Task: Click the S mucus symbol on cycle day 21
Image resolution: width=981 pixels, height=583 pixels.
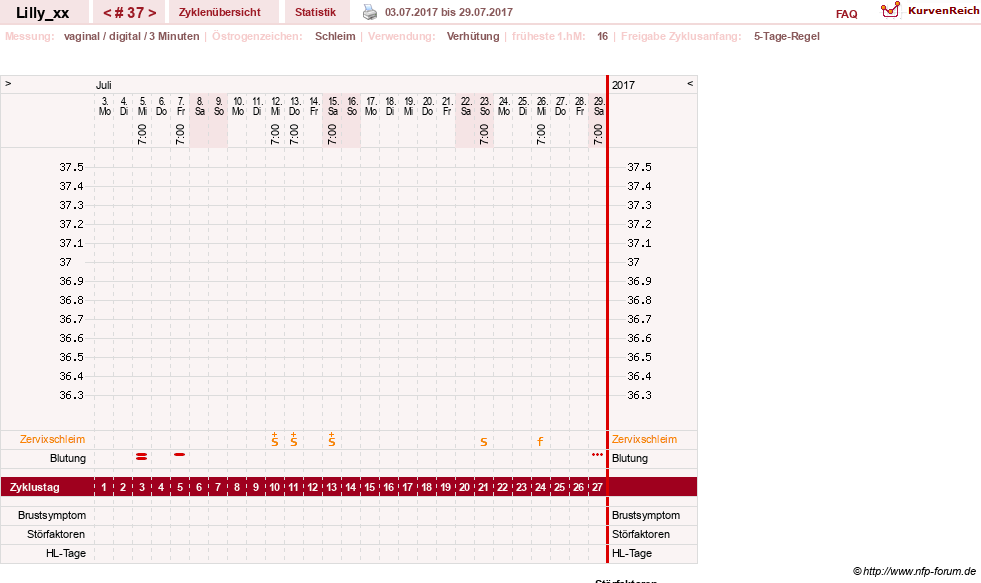Action: pyautogui.click(x=484, y=442)
